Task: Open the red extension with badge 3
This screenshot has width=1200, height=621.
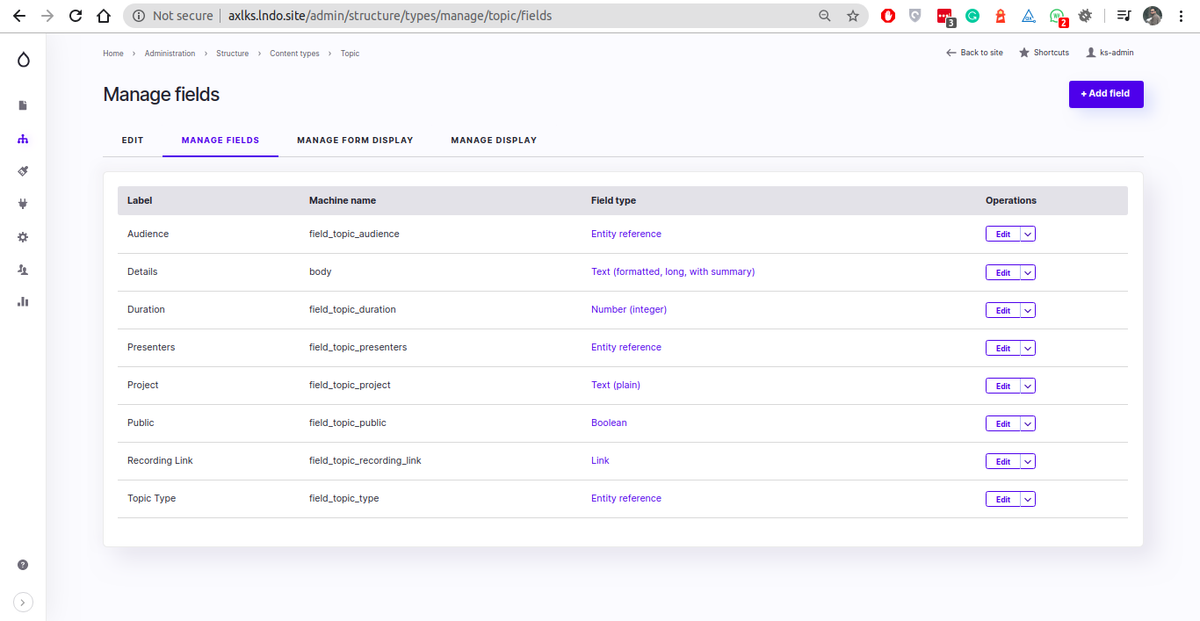Action: tap(945, 17)
